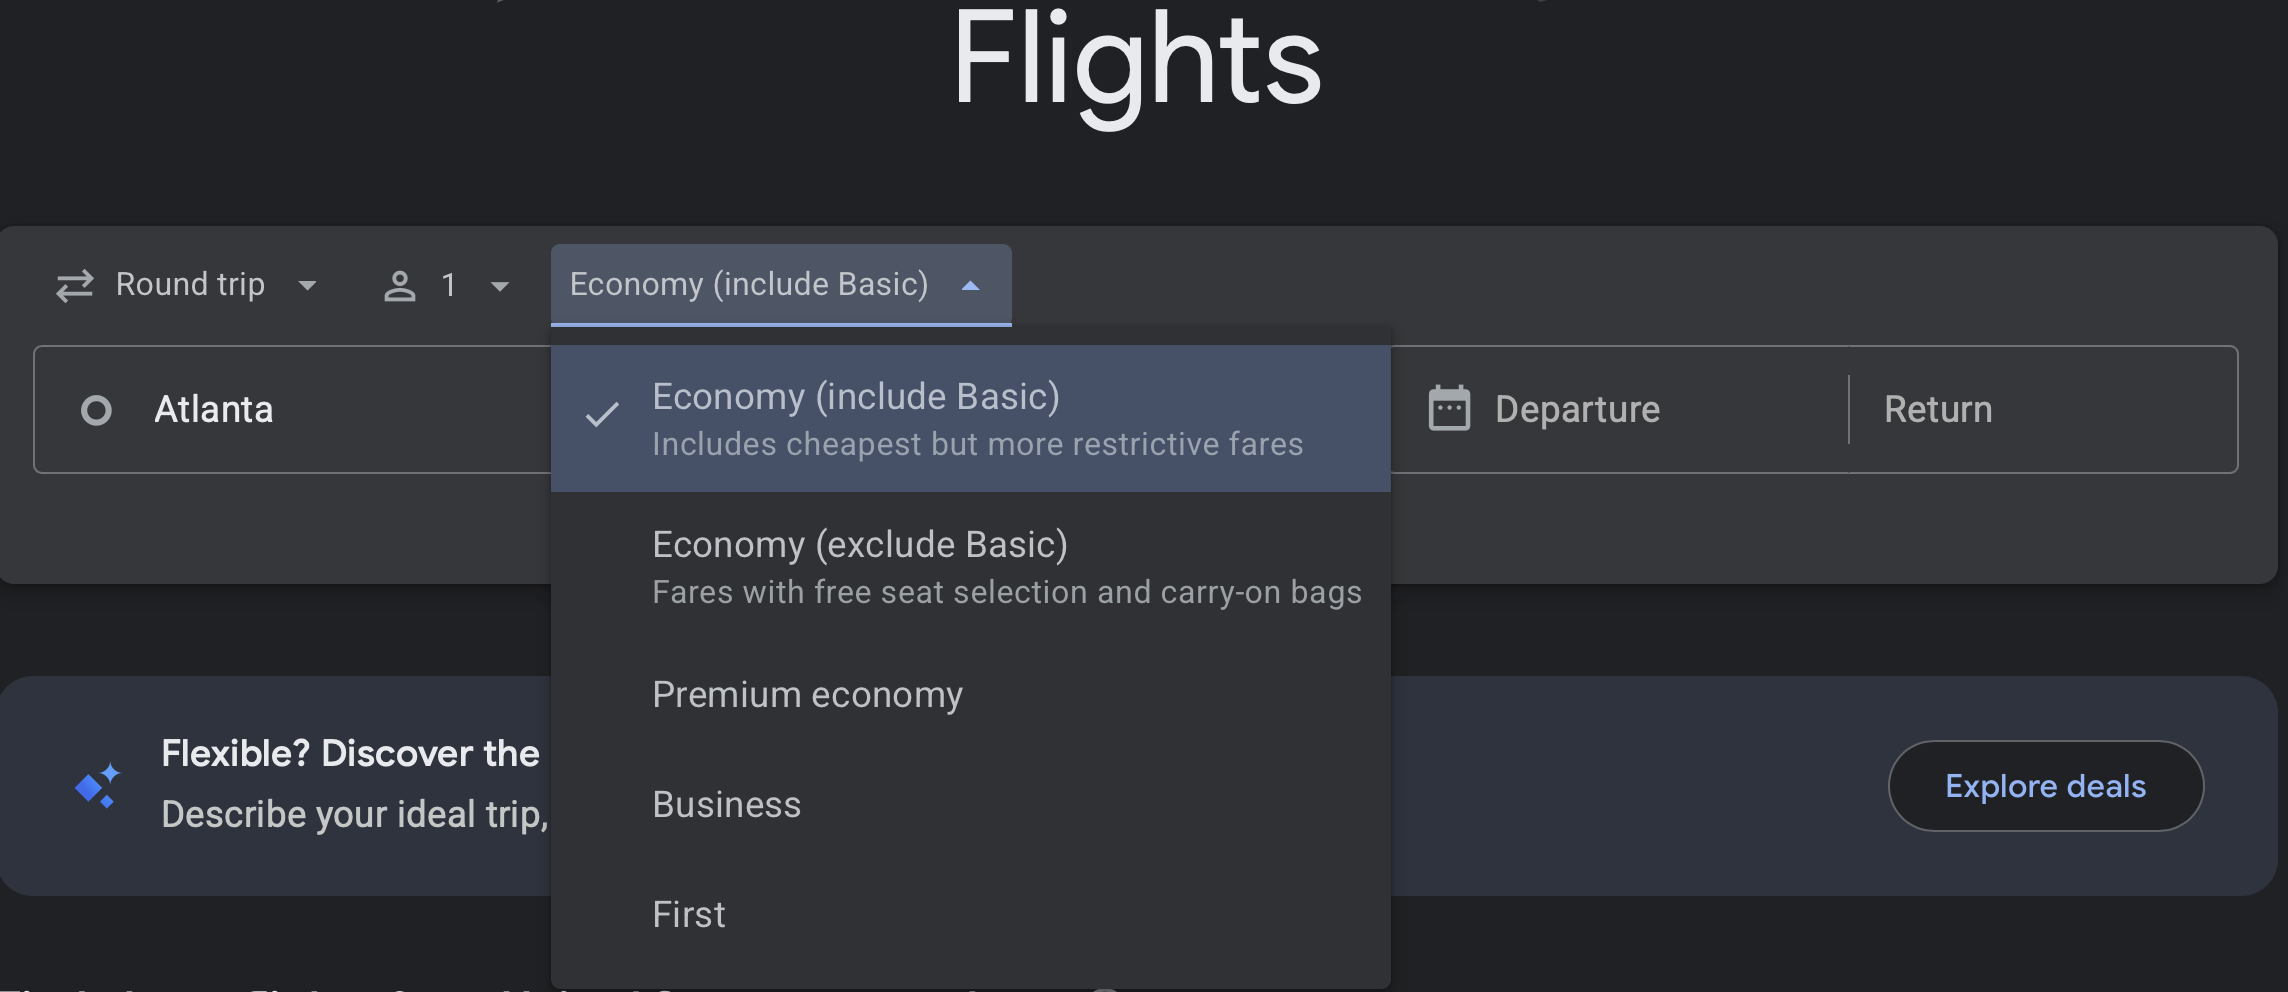Click the checkmark beside Economy (include Basic)
The height and width of the screenshot is (992, 2288).
(602, 414)
